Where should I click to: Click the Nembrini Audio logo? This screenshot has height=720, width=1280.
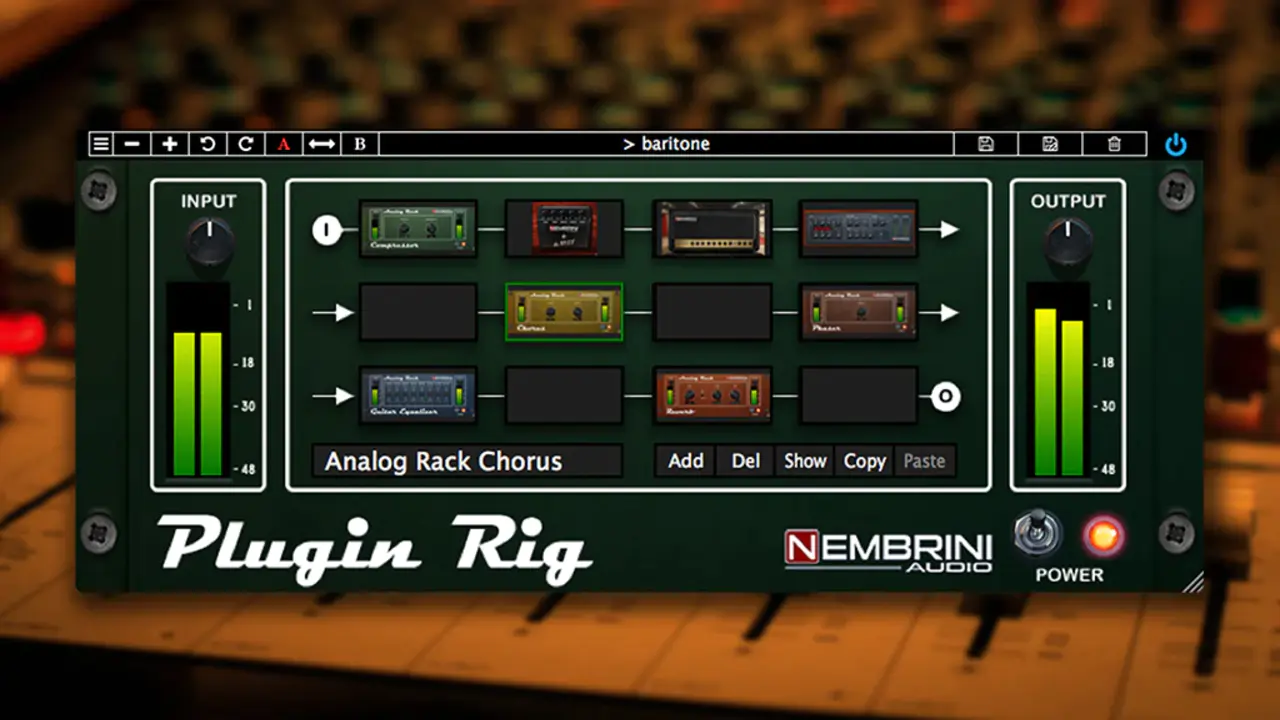[x=888, y=550]
